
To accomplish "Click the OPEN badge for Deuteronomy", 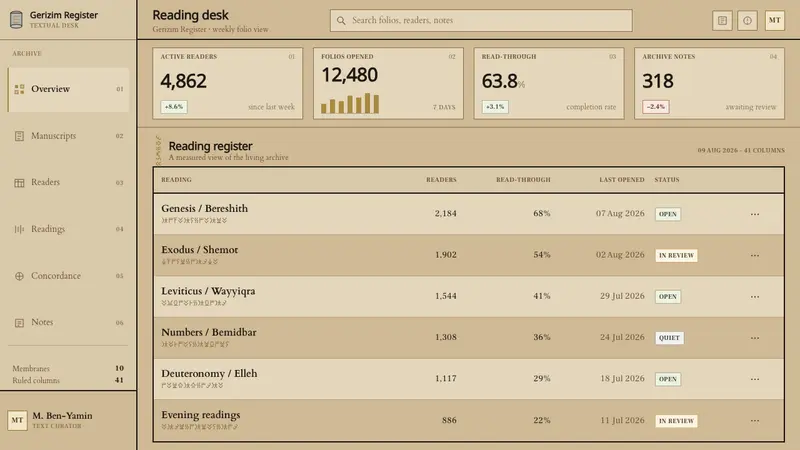I will click(x=668, y=379).
